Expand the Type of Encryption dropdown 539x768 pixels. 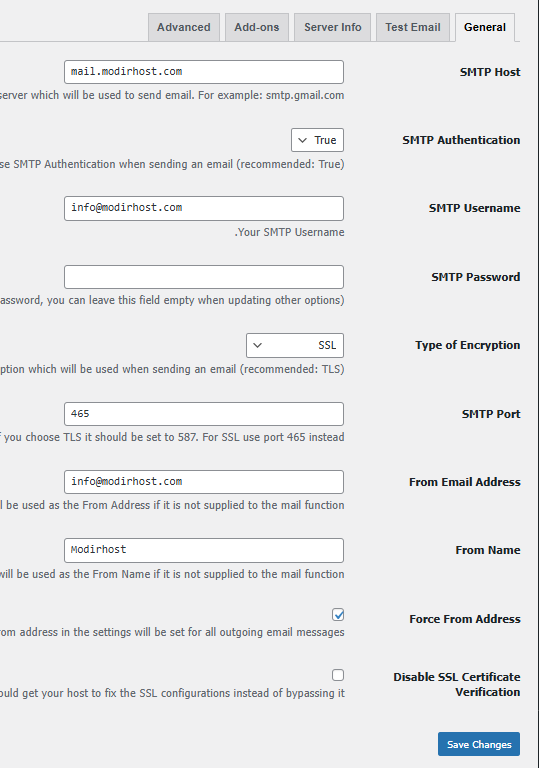295,345
